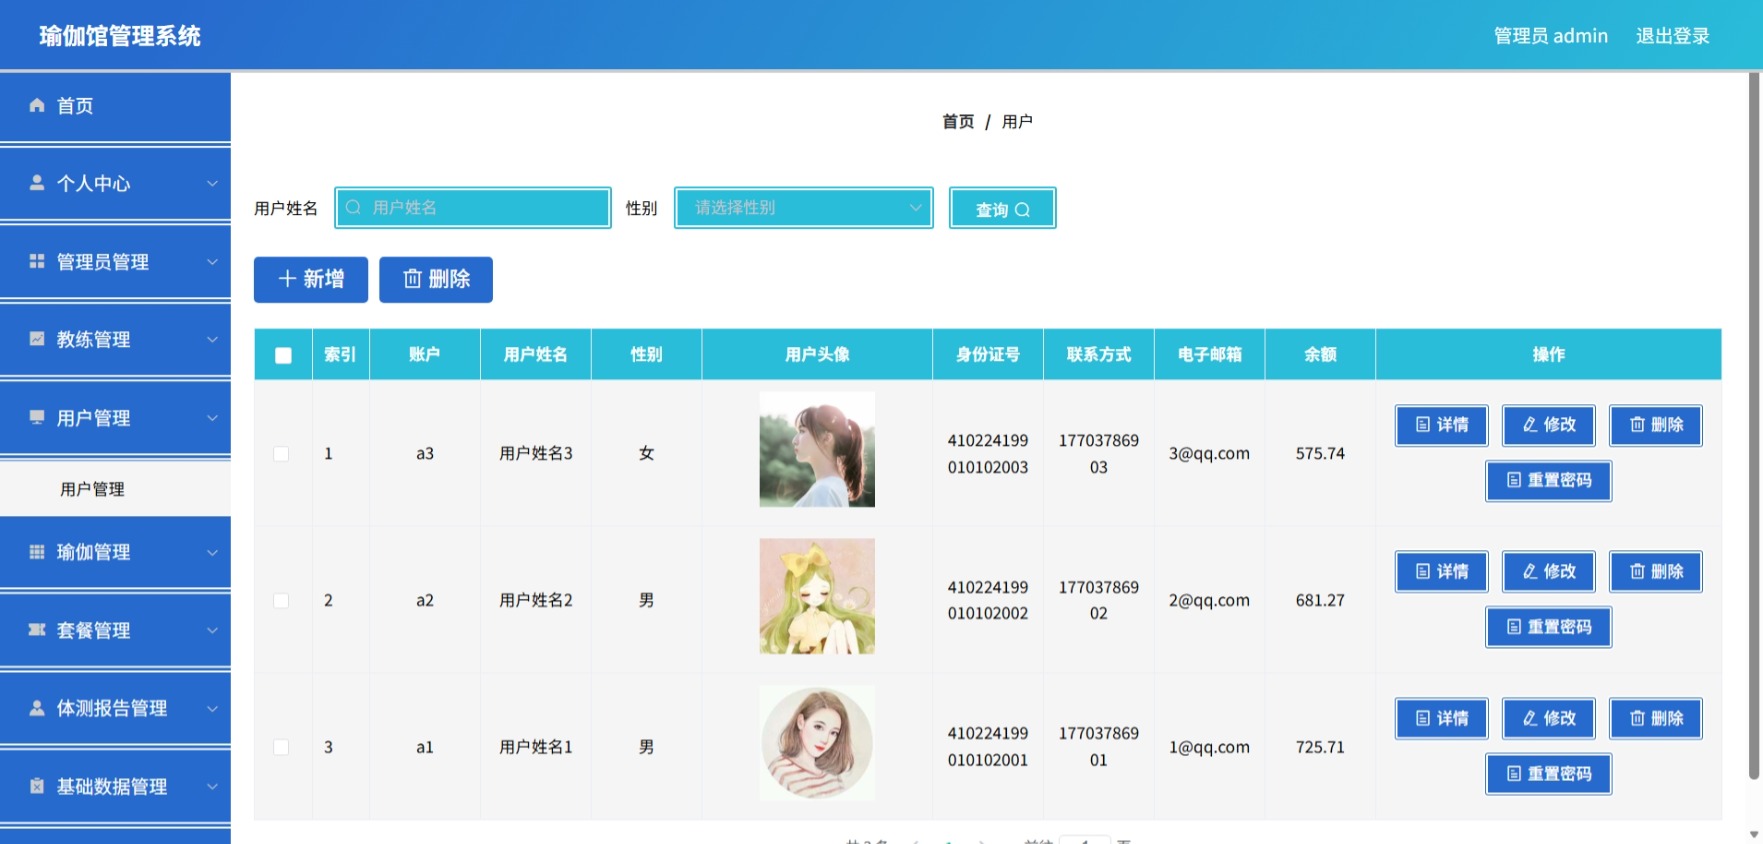The height and width of the screenshot is (844, 1763).
Task: Click the 查询 search button
Action: [1002, 208]
